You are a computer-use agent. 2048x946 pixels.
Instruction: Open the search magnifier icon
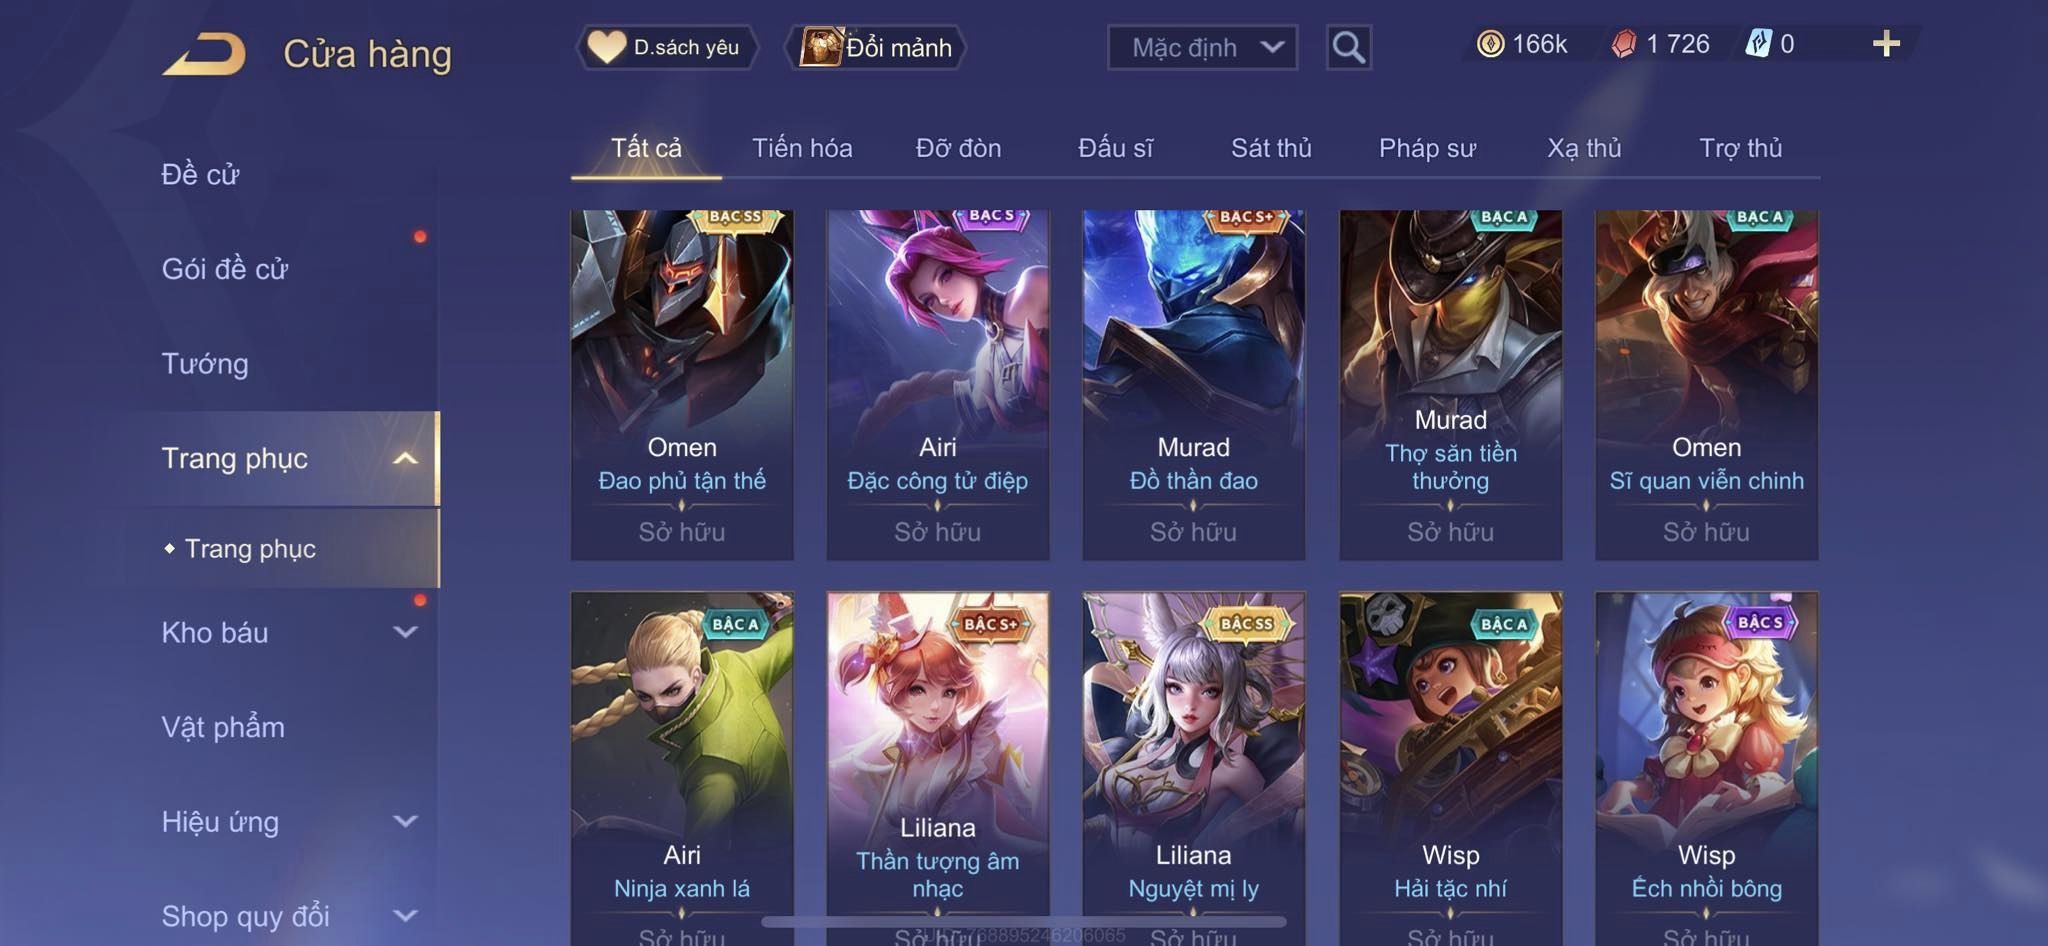1348,47
